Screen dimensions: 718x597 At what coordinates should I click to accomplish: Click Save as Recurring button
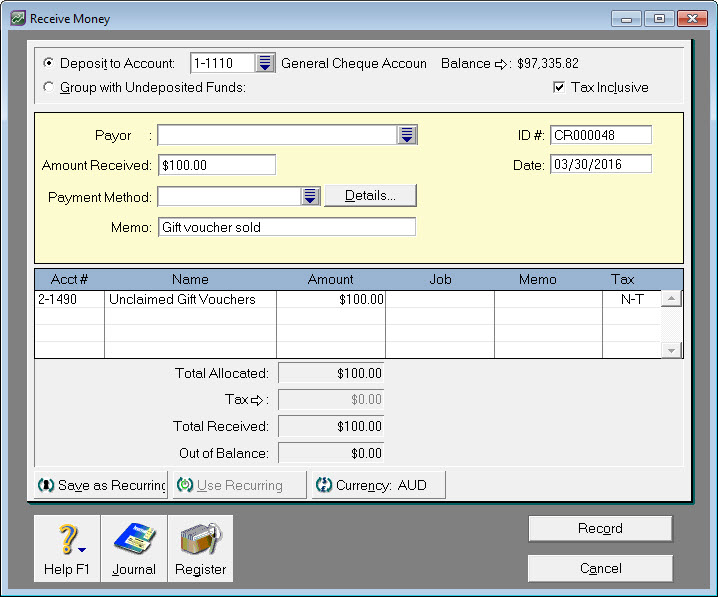coord(101,485)
